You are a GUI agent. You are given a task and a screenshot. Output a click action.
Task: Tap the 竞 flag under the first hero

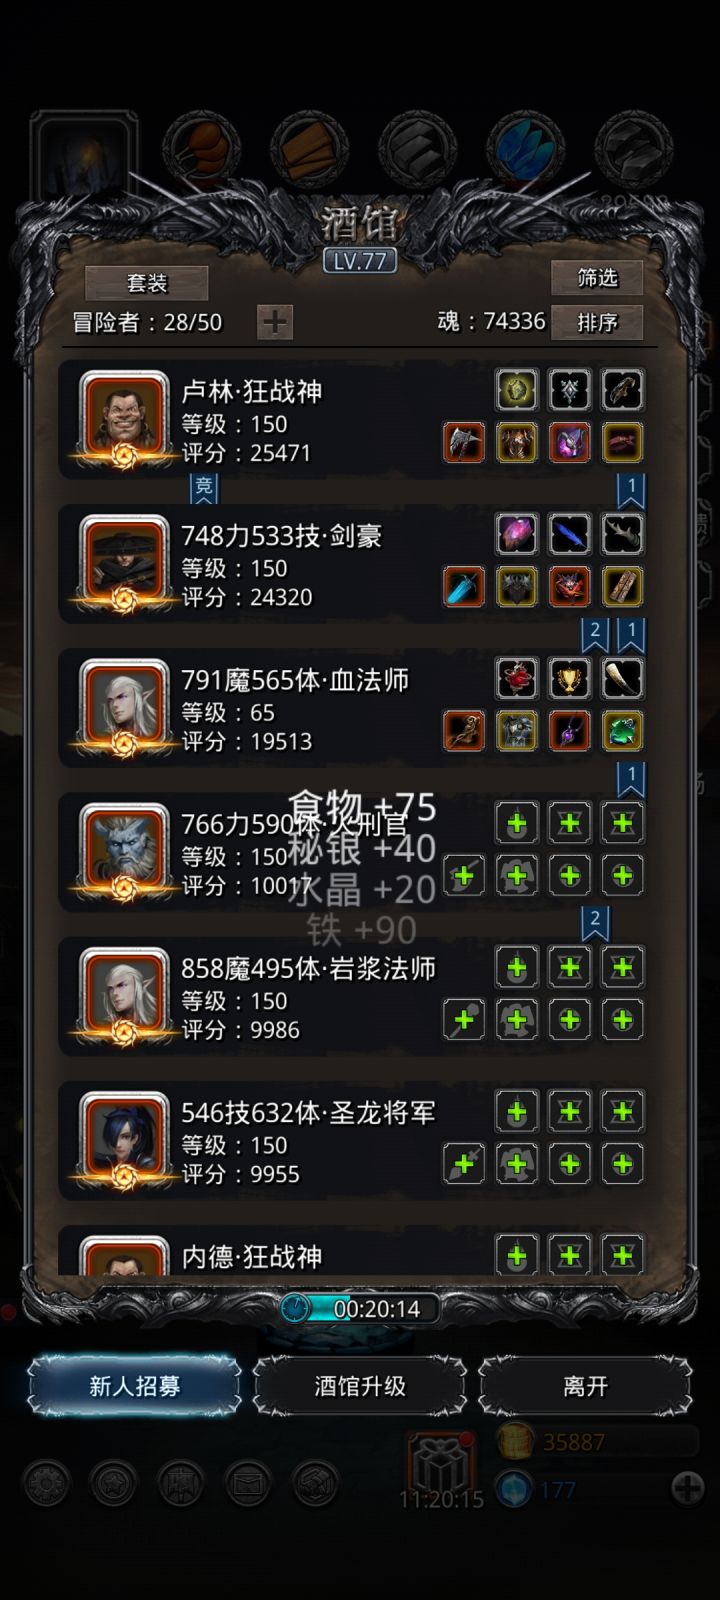(x=204, y=487)
